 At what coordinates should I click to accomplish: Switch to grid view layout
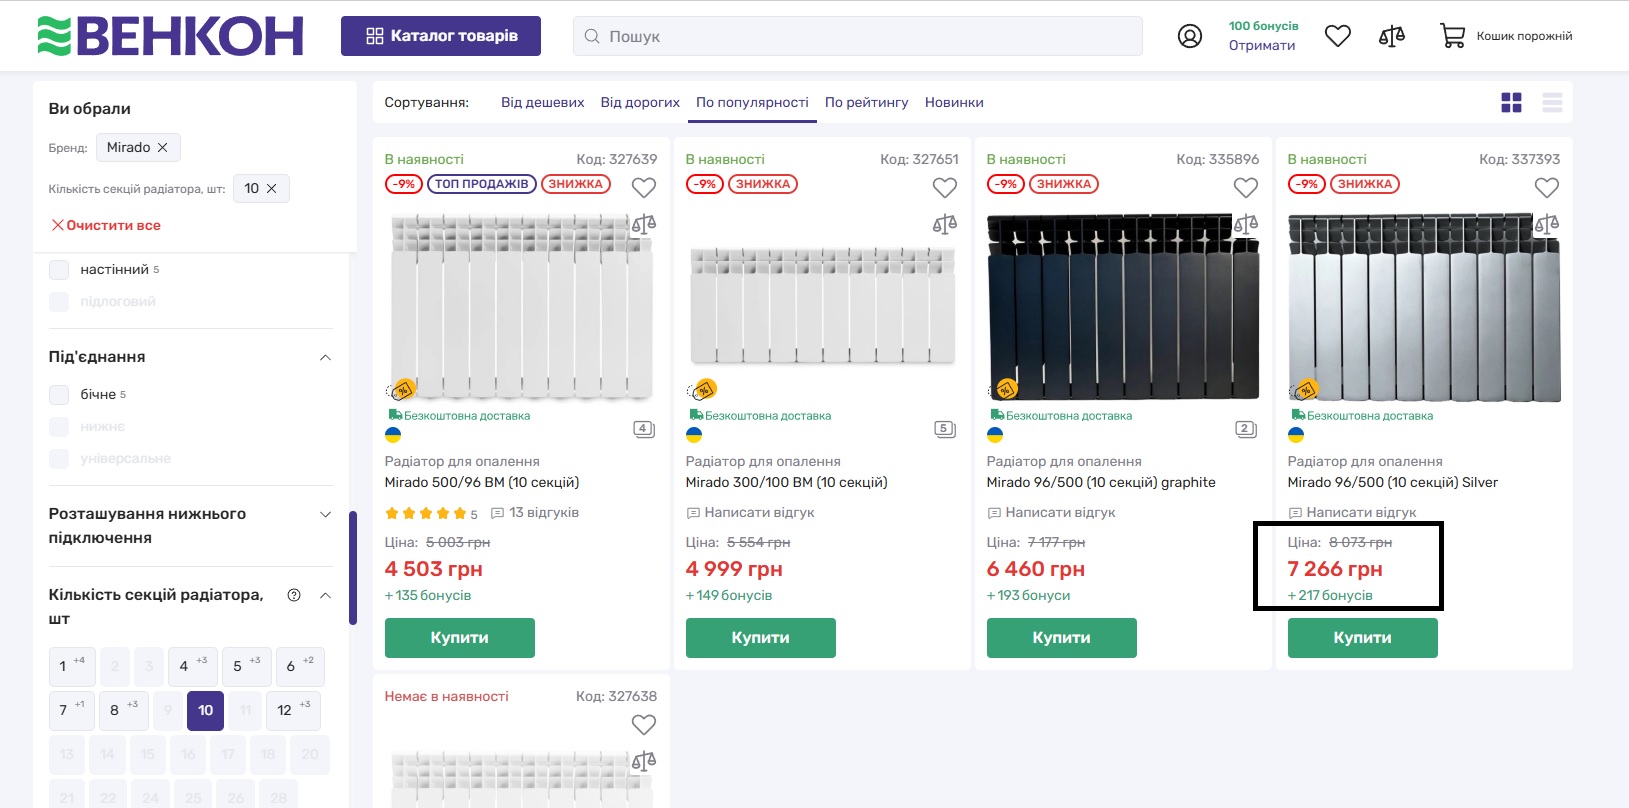click(x=1511, y=102)
